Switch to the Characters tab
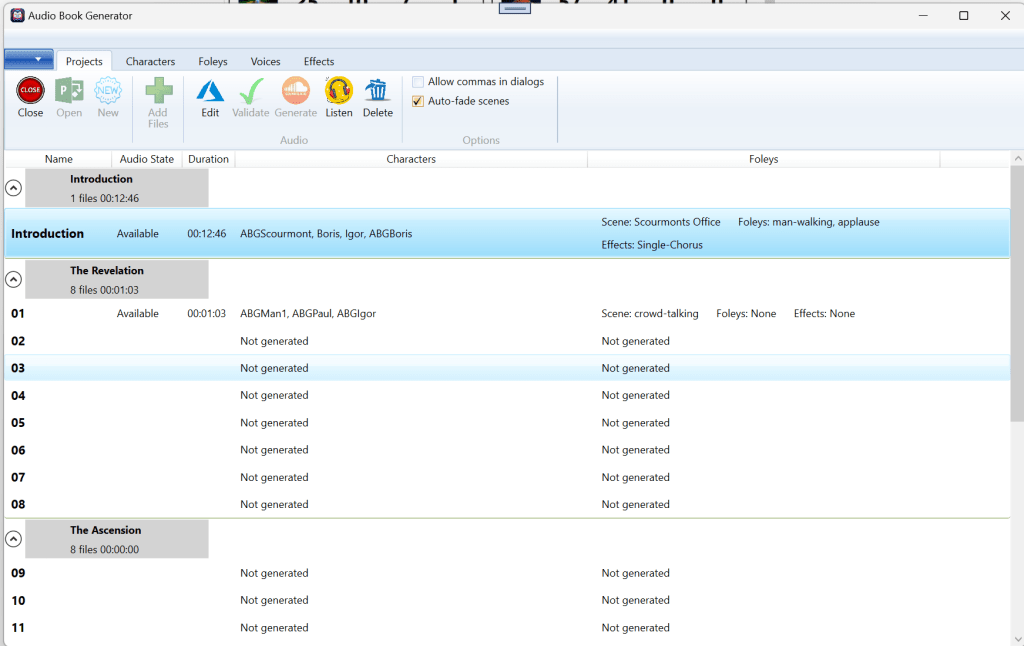1024x646 pixels. [x=150, y=61]
